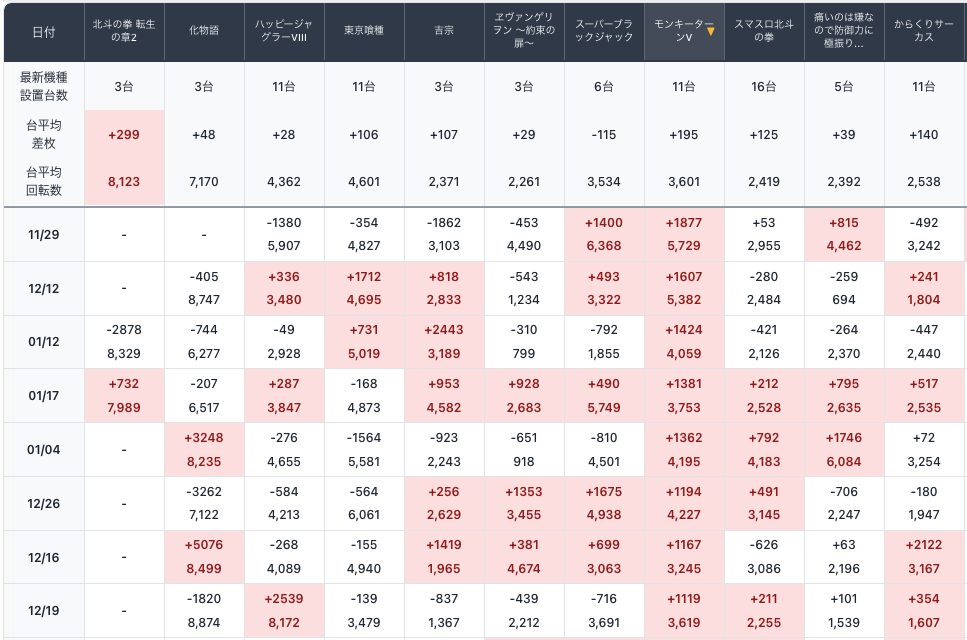Open the 11/29 date row

point(43,234)
